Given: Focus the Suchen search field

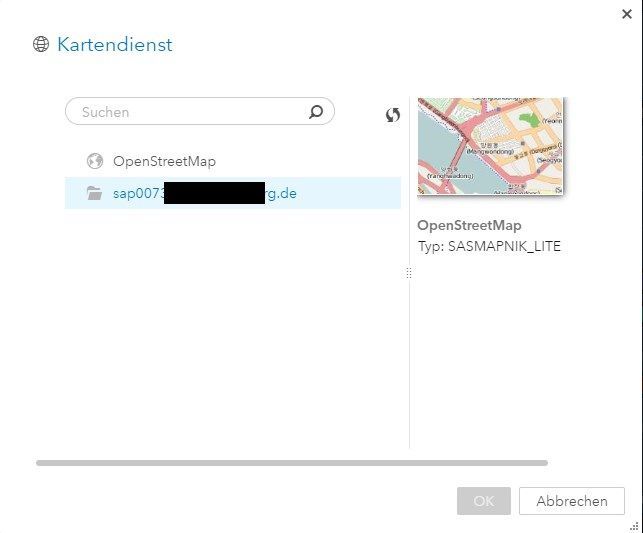Looking at the screenshot, I should (x=200, y=111).
